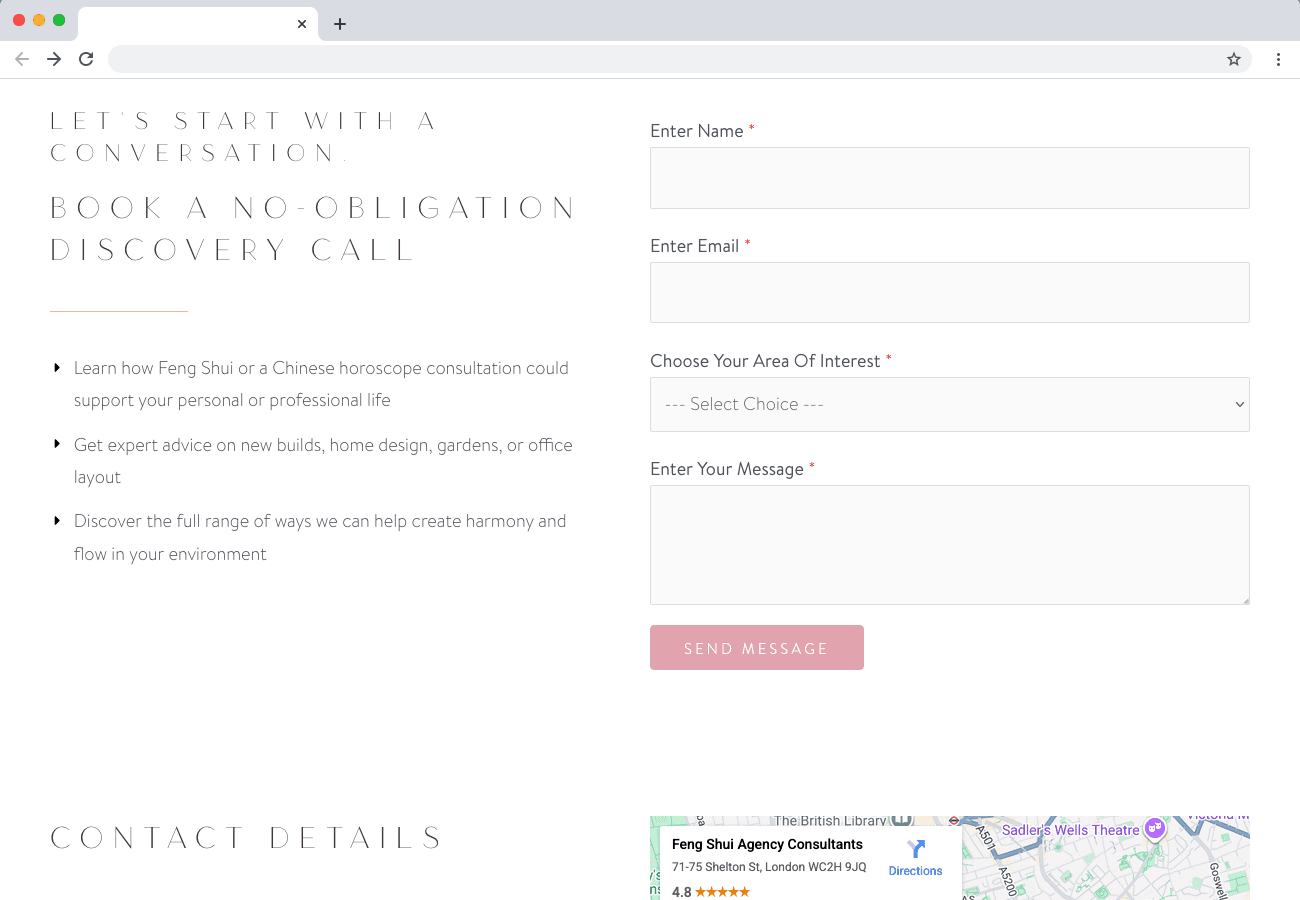The width and height of the screenshot is (1300, 900).
Task: Reload the page with the refresh icon
Action: (86, 59)
